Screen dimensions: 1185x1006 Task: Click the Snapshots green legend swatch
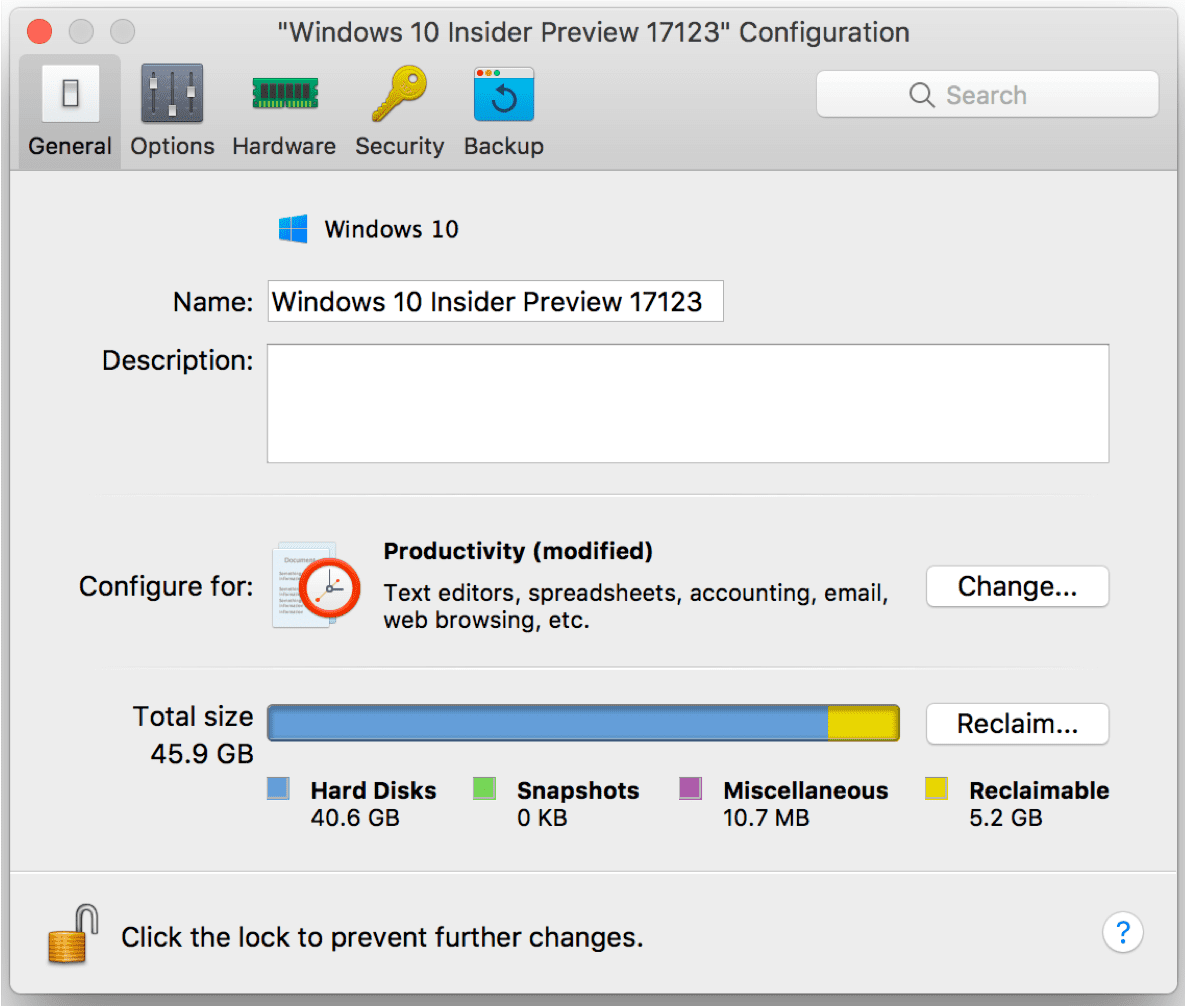point(484,788)
